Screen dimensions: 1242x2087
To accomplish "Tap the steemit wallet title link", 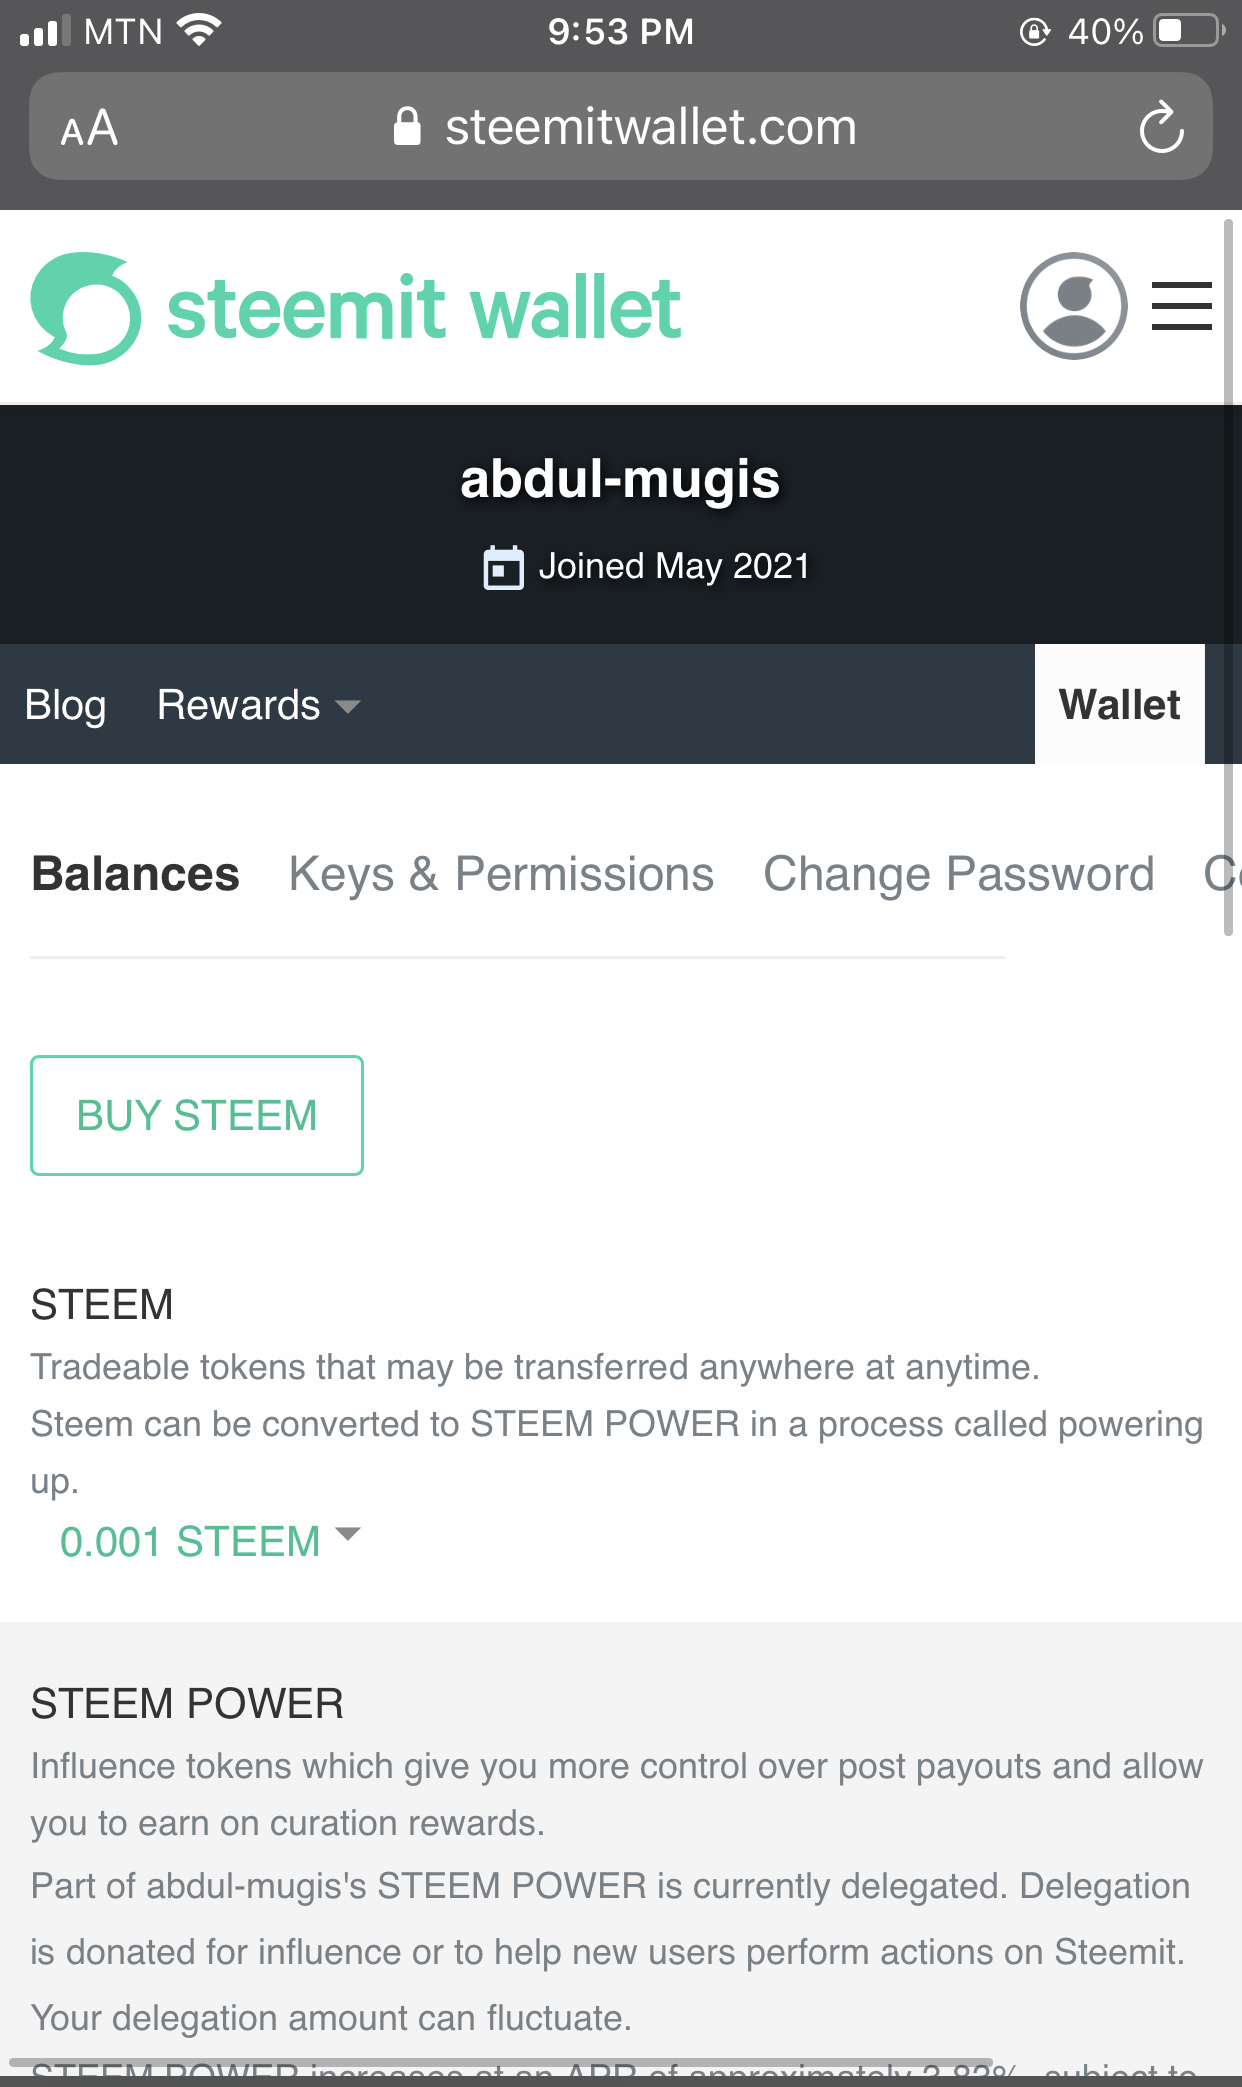I will click(x=424, y=308).
